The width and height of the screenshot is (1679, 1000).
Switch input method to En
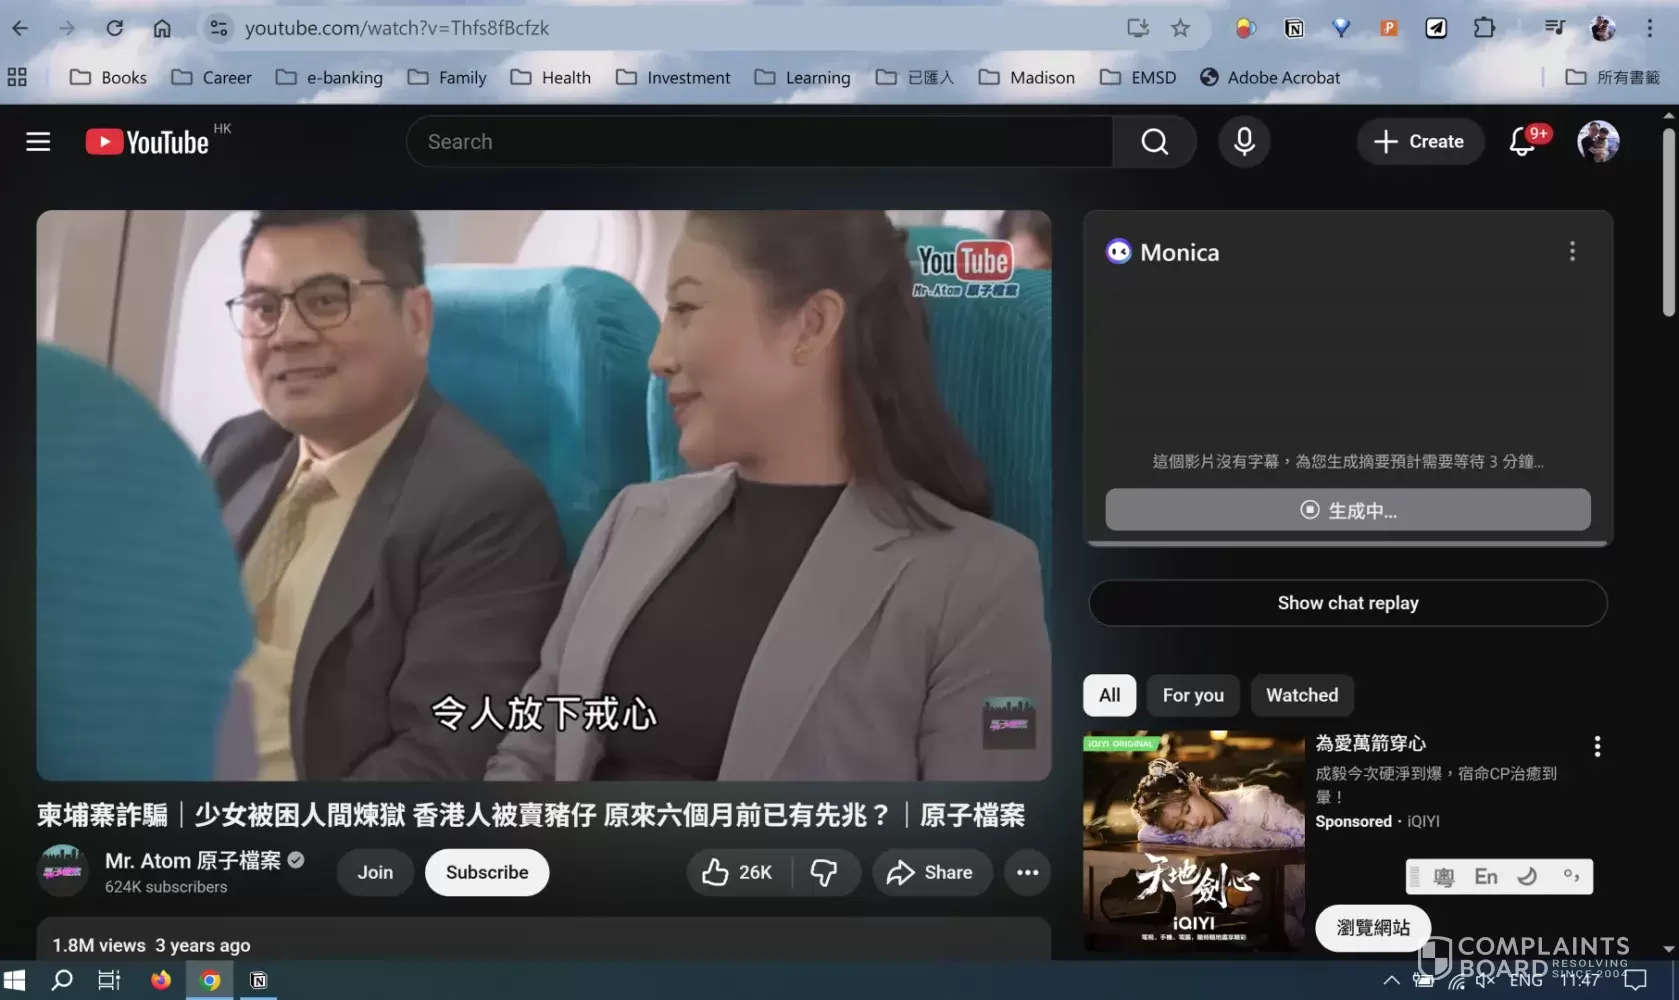pos(1486,877)
